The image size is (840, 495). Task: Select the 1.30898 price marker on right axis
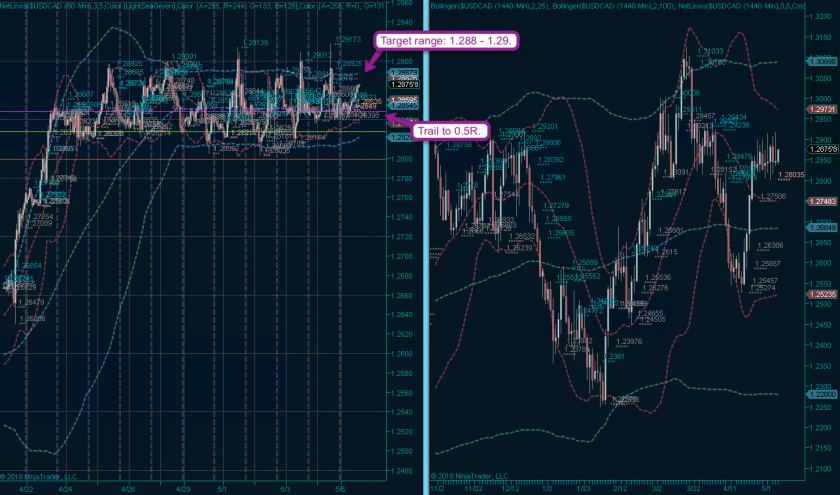point(818,61)
